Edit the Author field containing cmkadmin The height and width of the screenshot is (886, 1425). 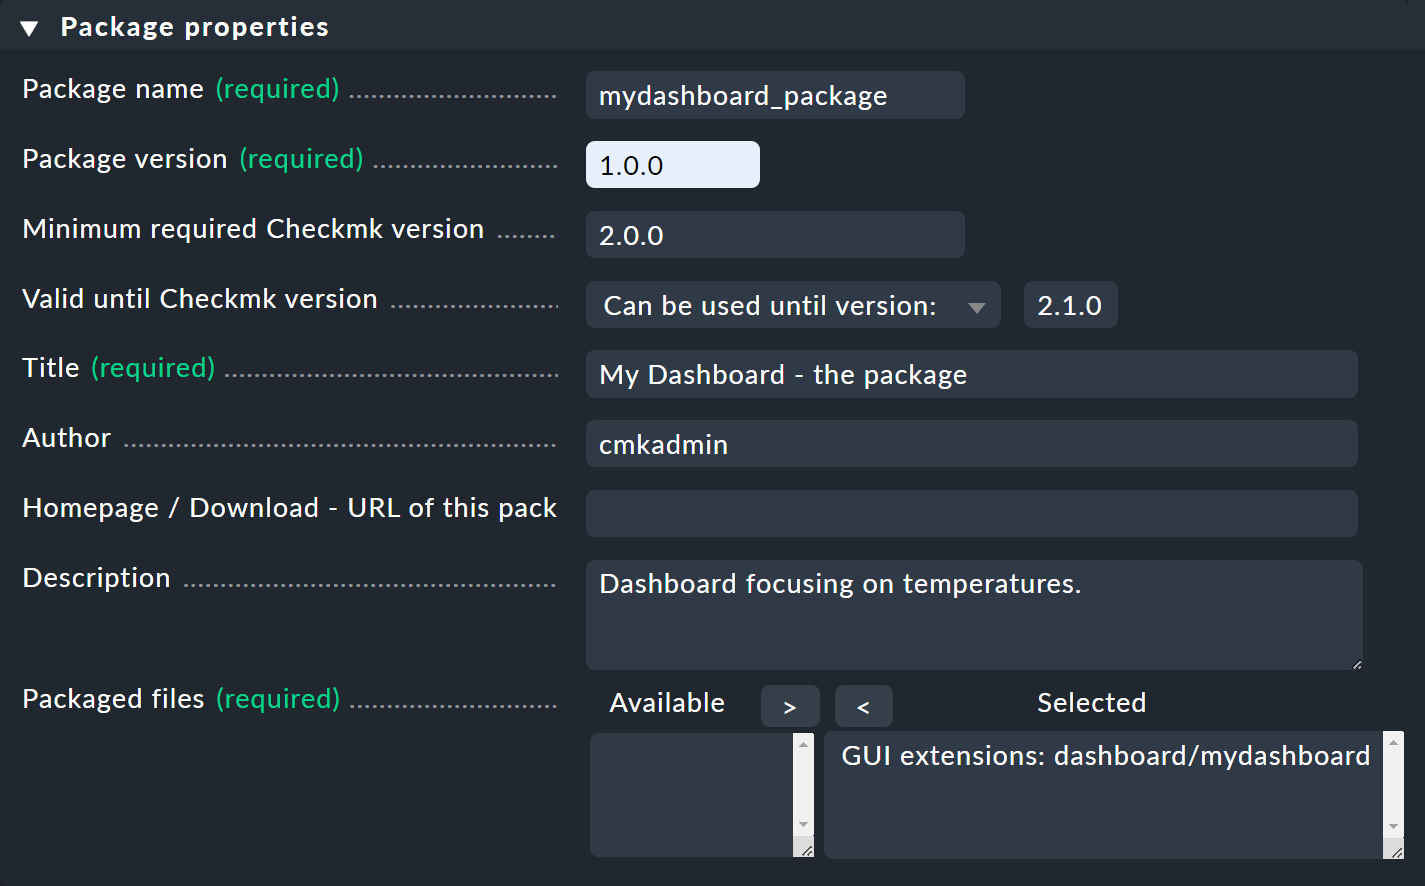(972, 444)
